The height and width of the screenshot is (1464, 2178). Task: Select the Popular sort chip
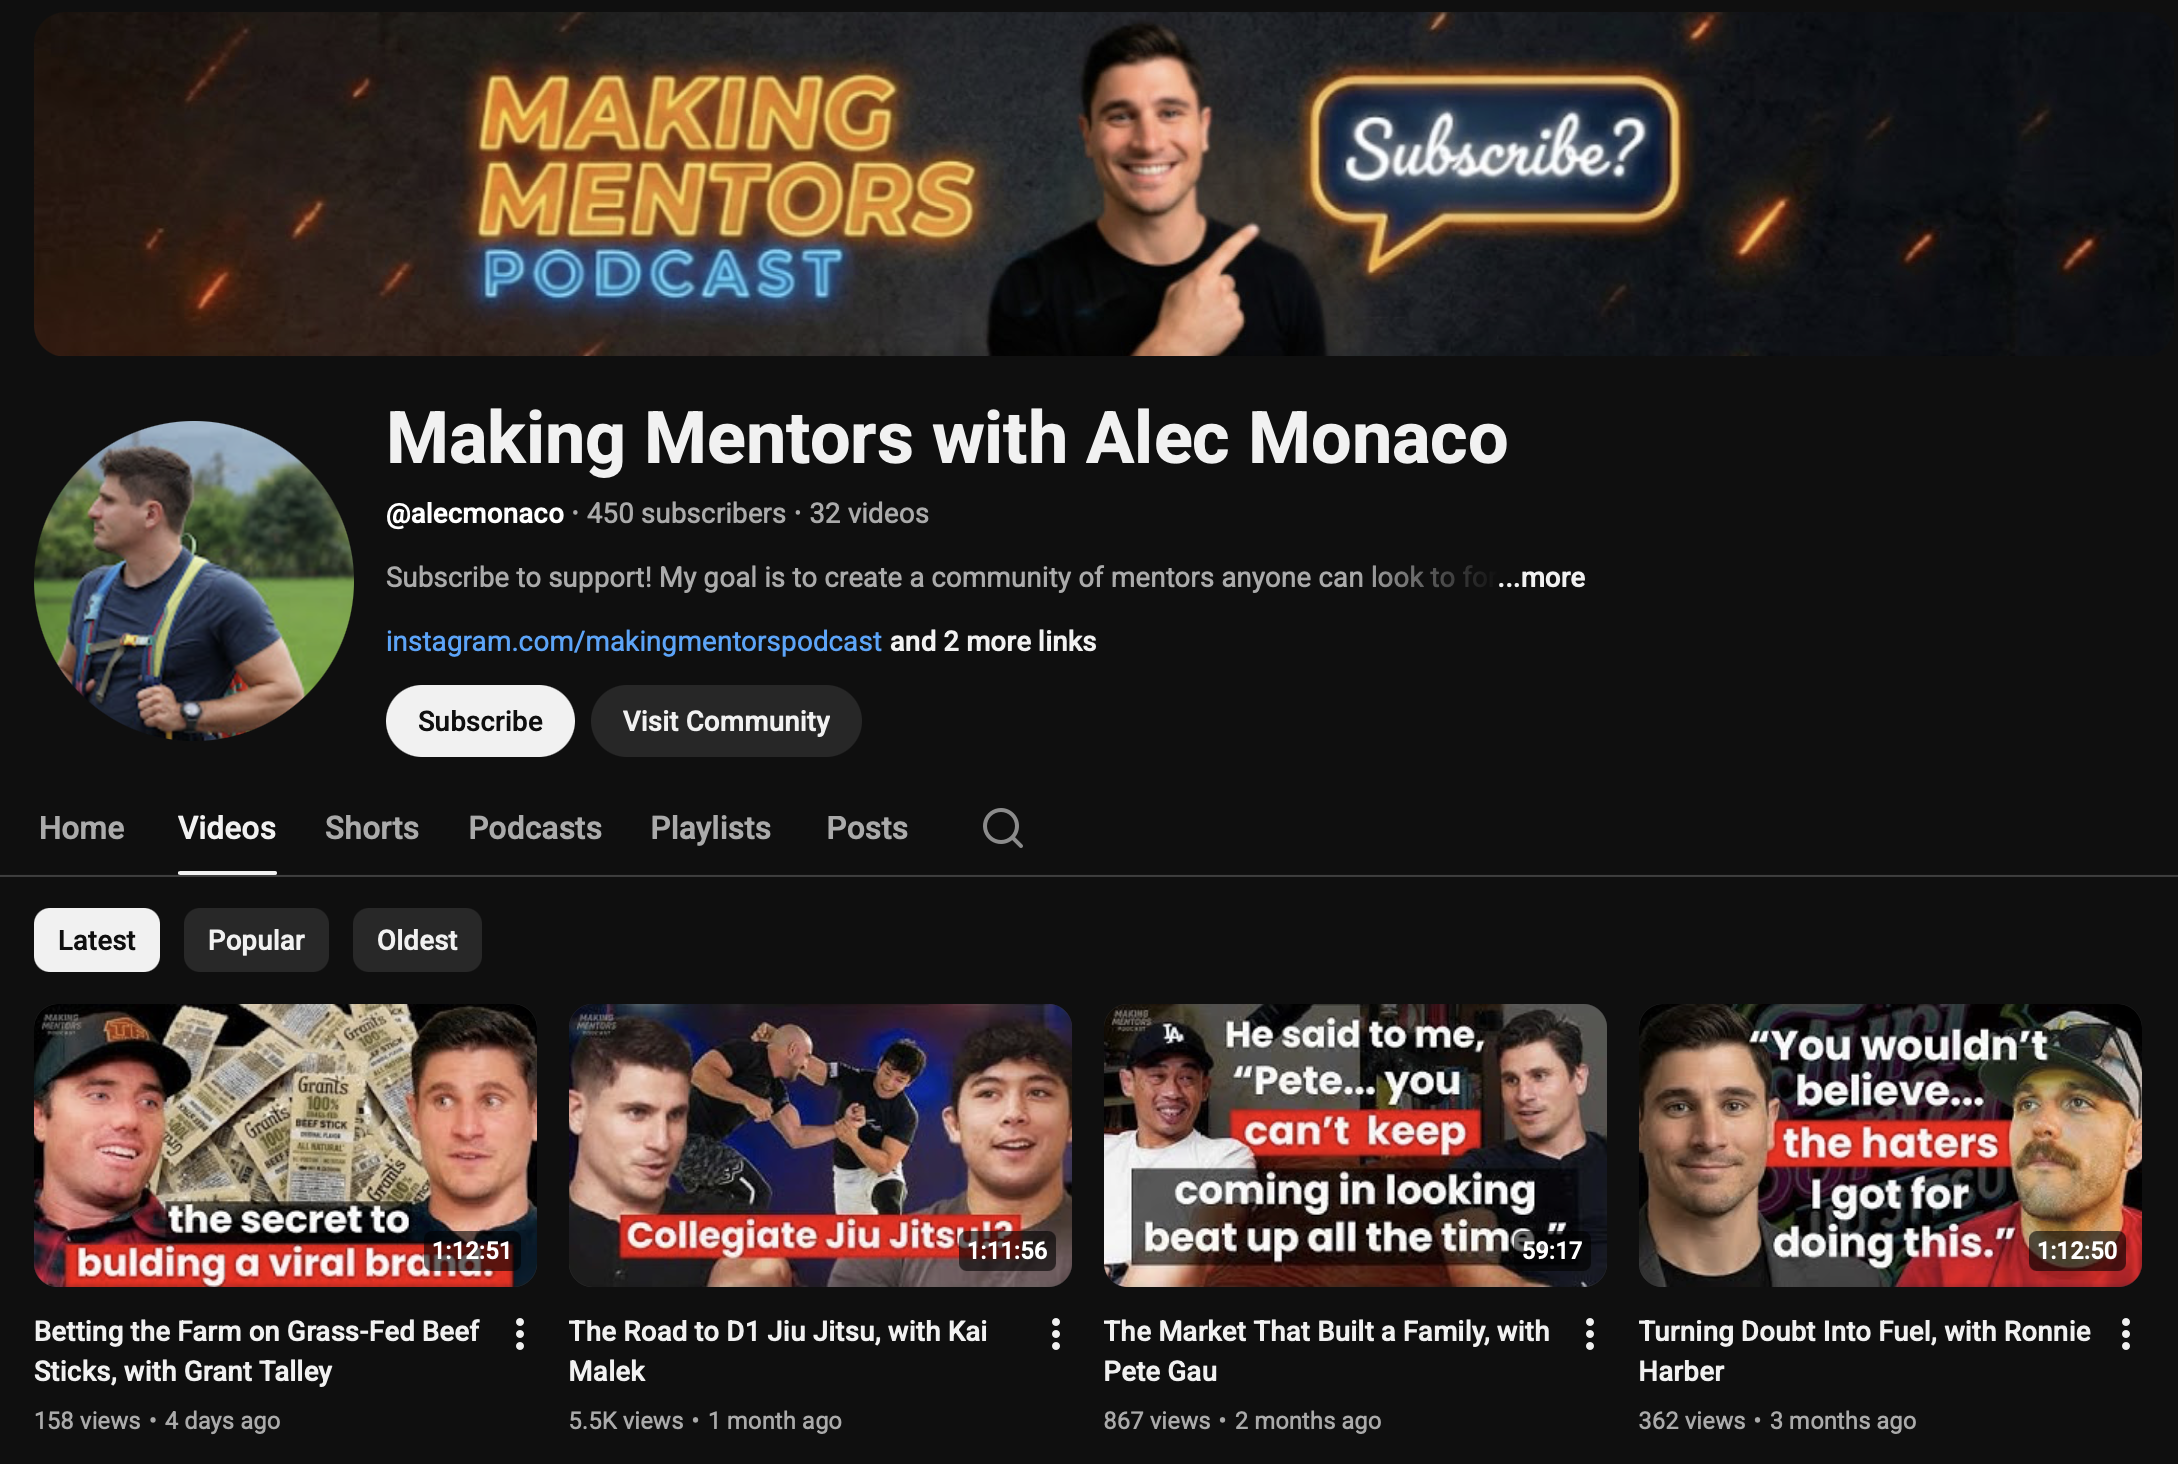click(x=256, y=940)
